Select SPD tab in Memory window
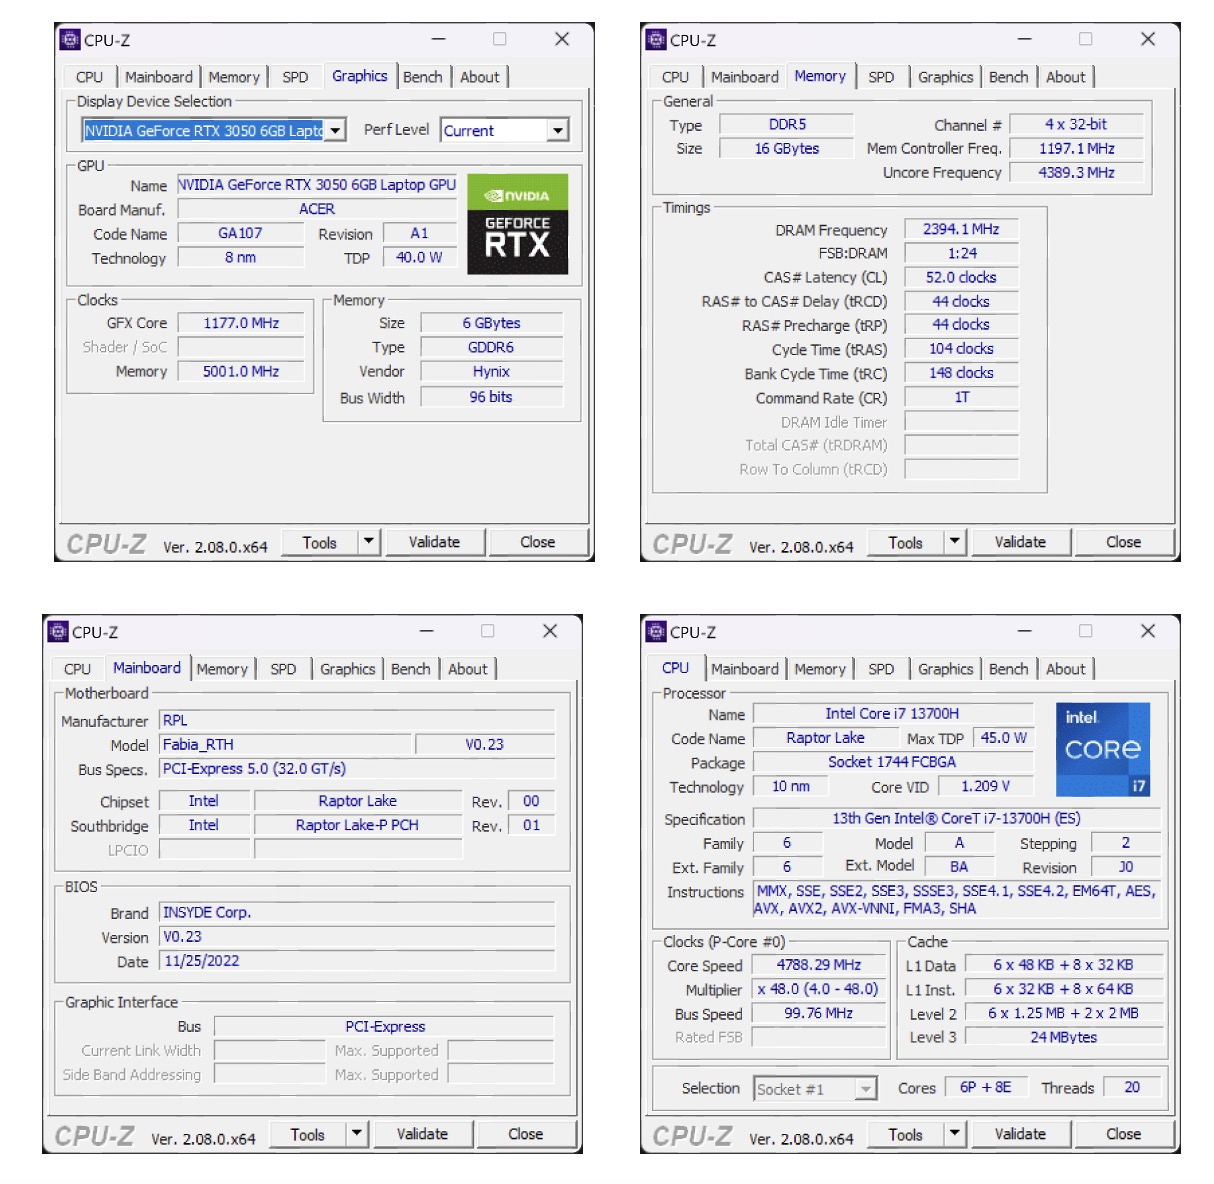 pos(881,77)
